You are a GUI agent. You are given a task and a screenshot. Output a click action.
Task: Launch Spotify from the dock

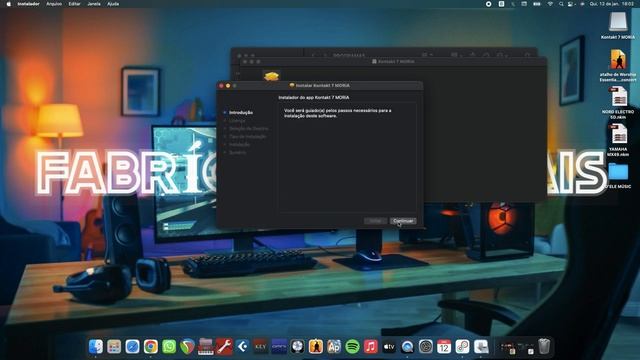click(x=352, y=347)
